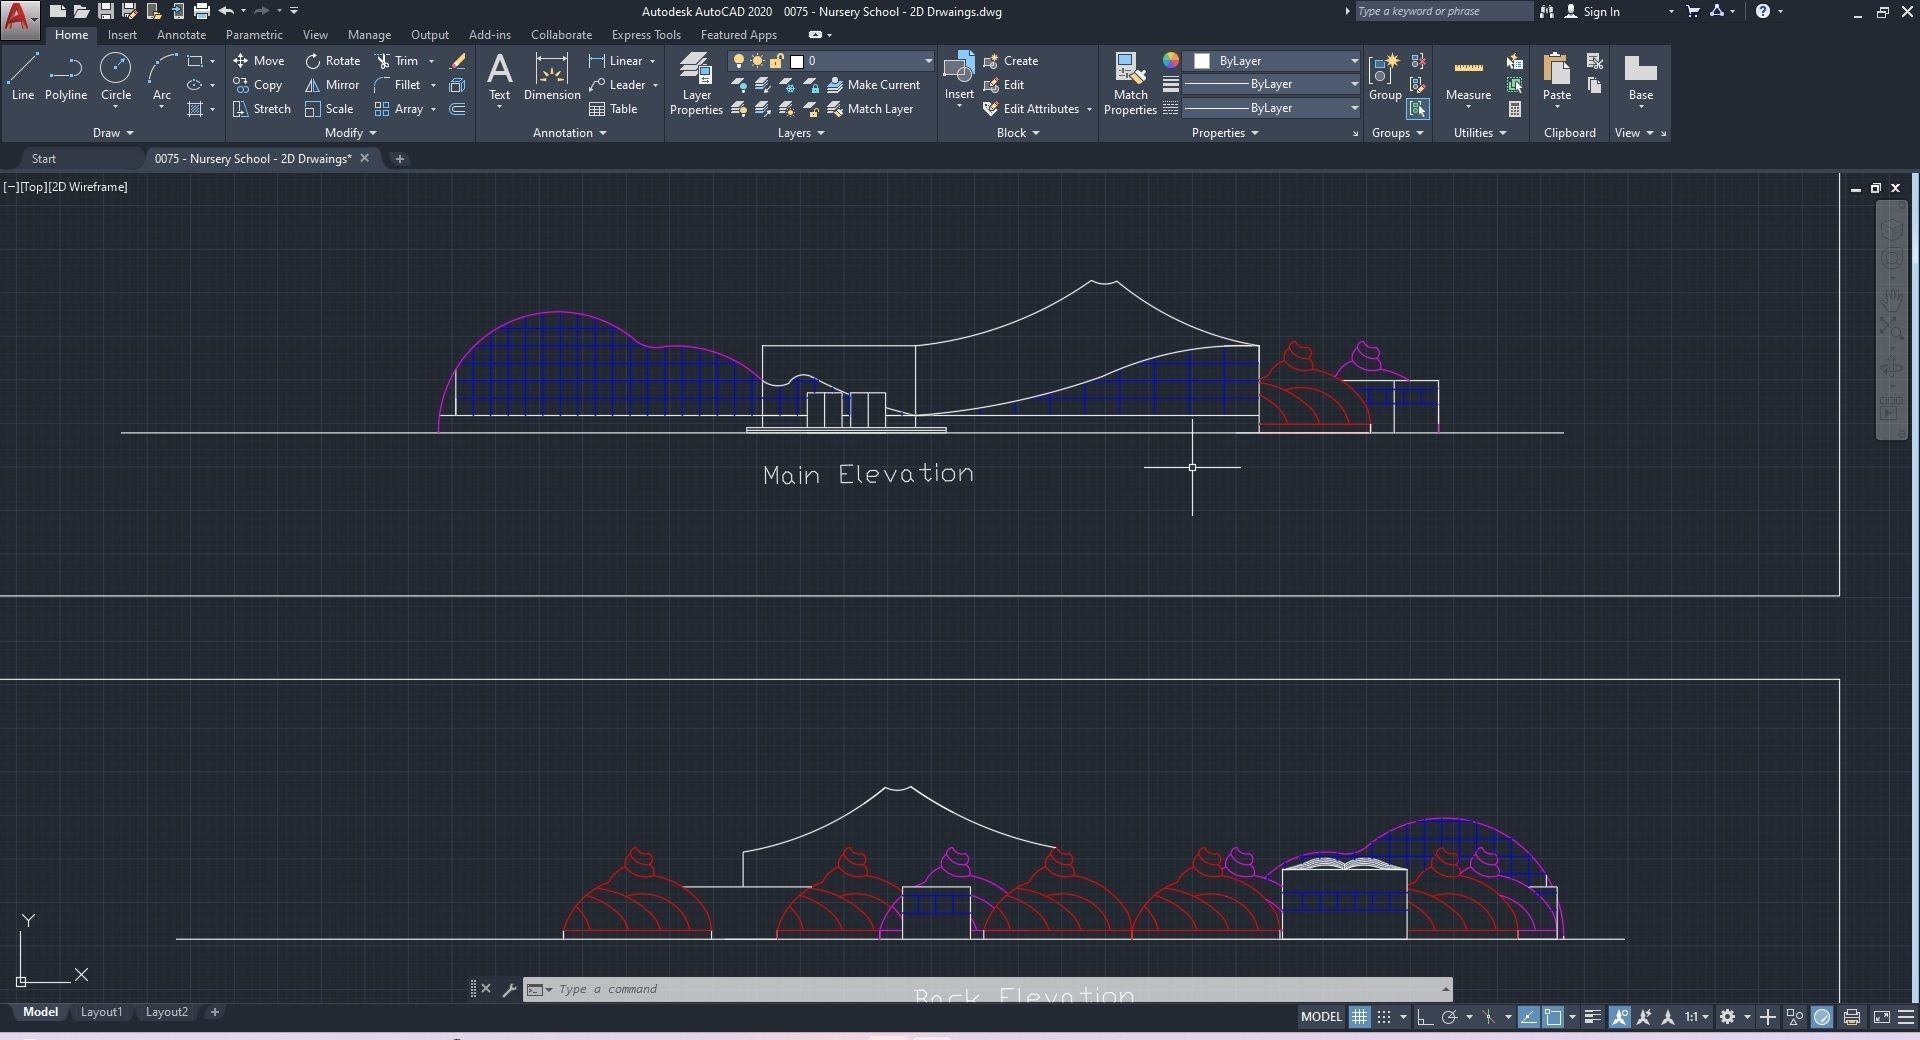Open Layer Properties manager
1920x1040 pixels.
click(696, 84)
